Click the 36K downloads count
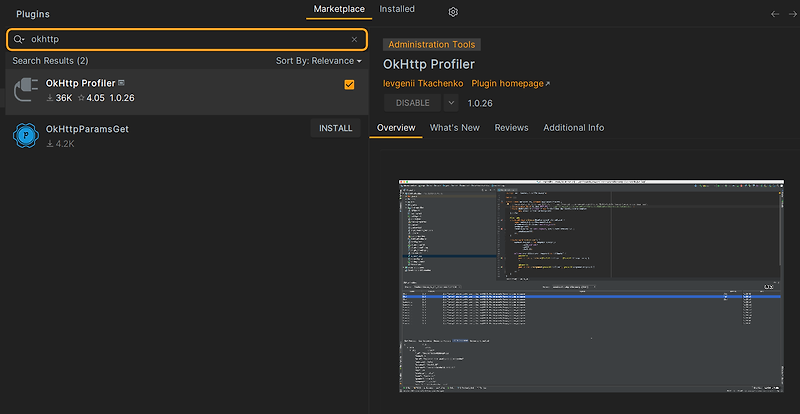Image resolution: width=800 pixels, height=414 pixels. [60, 98]
